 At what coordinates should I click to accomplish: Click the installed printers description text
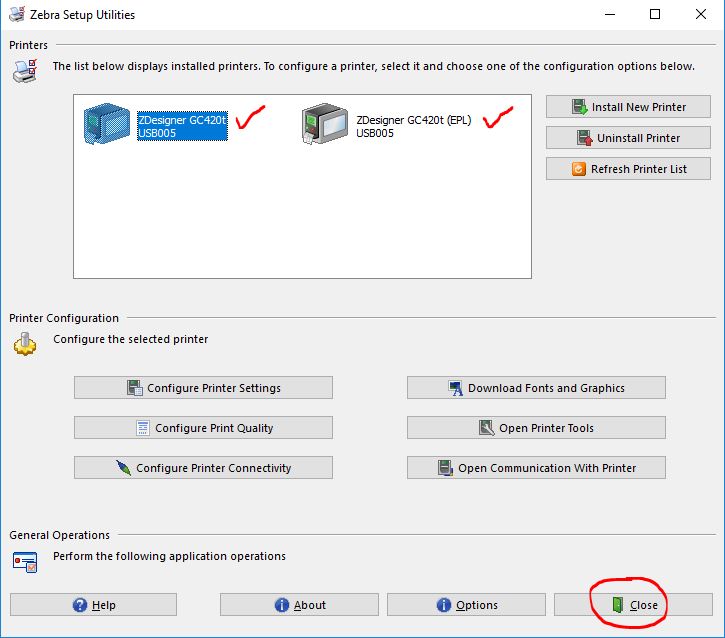(374, 67)
